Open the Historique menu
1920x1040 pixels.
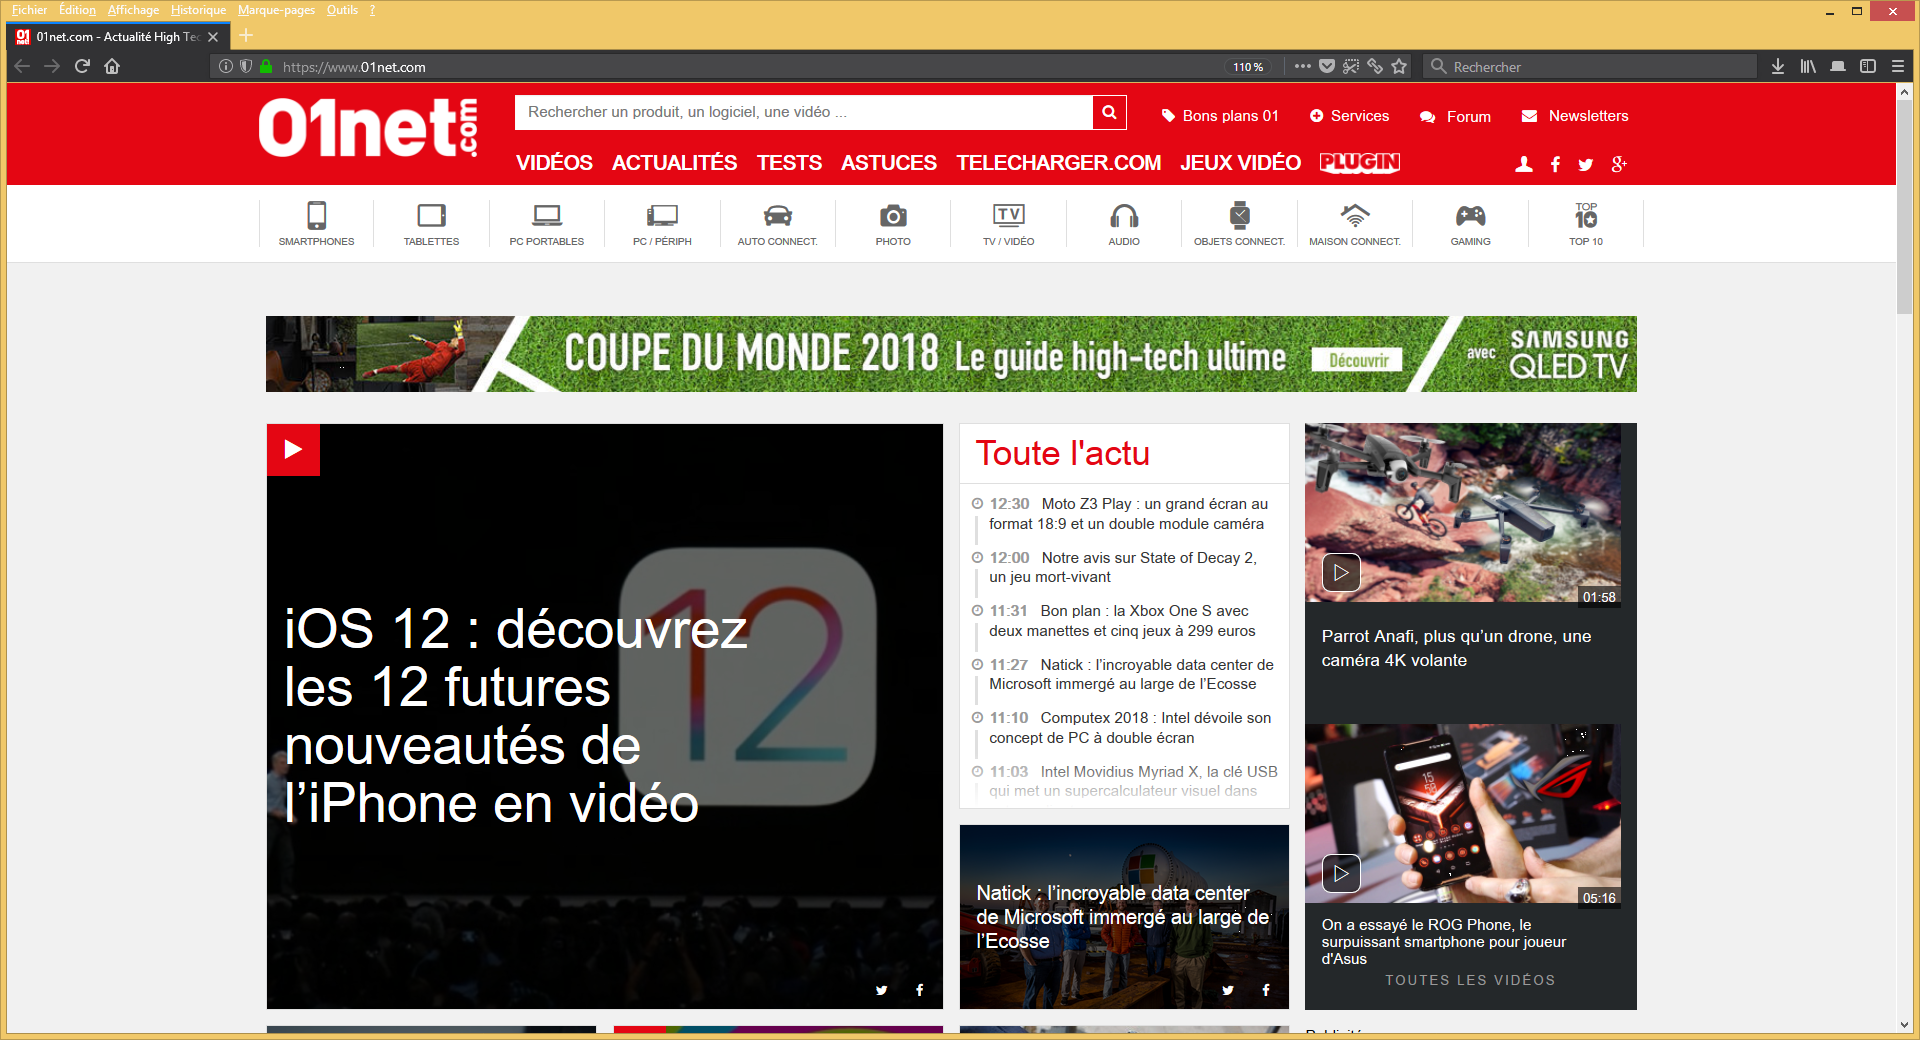click(x=198, y=10)
